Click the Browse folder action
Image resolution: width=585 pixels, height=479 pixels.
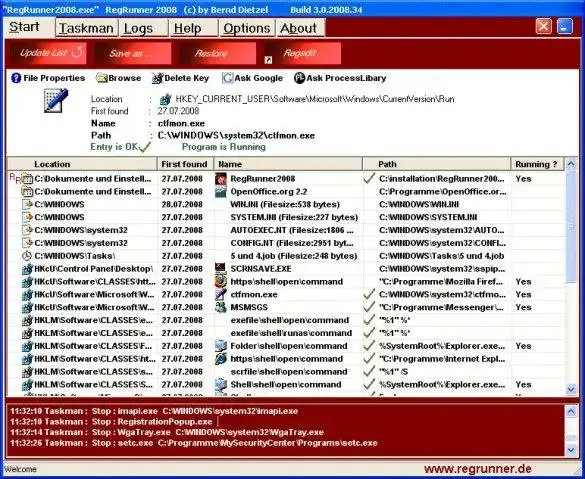click(118, 78)
